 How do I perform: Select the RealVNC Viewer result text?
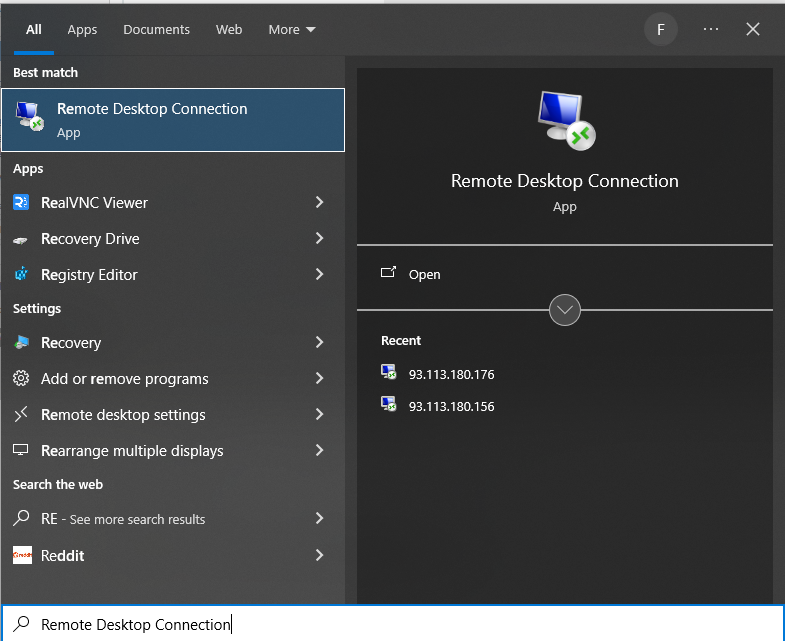(x=94, y=203)
